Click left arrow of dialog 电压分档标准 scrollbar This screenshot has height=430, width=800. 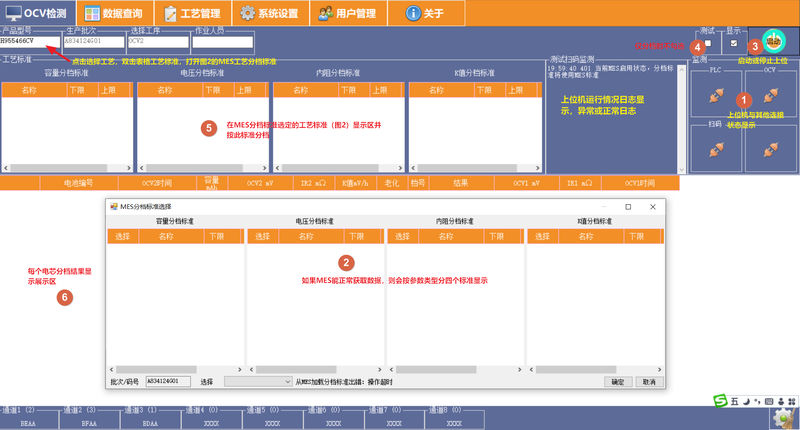pyautogui.click(x=252, y=370)
